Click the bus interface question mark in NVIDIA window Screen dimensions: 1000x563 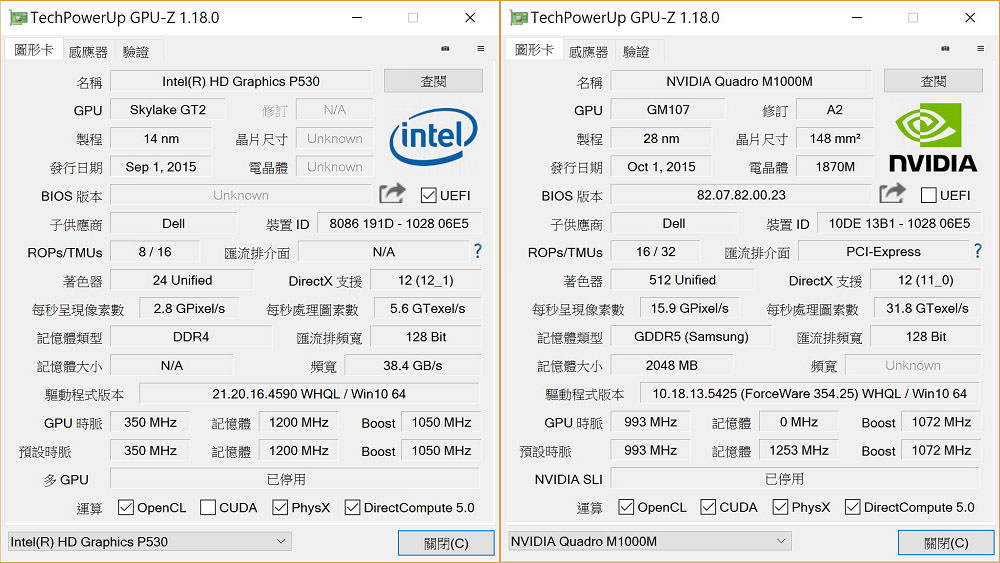(x=978, y=251)
